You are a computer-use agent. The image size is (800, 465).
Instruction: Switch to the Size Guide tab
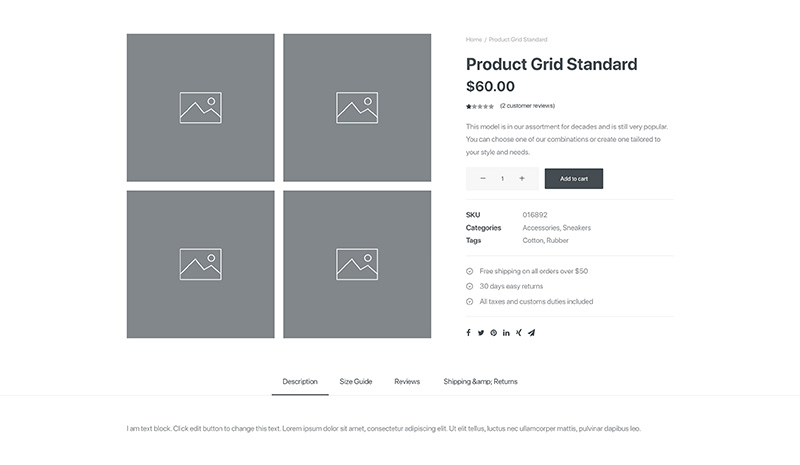[x=356, y=382]
